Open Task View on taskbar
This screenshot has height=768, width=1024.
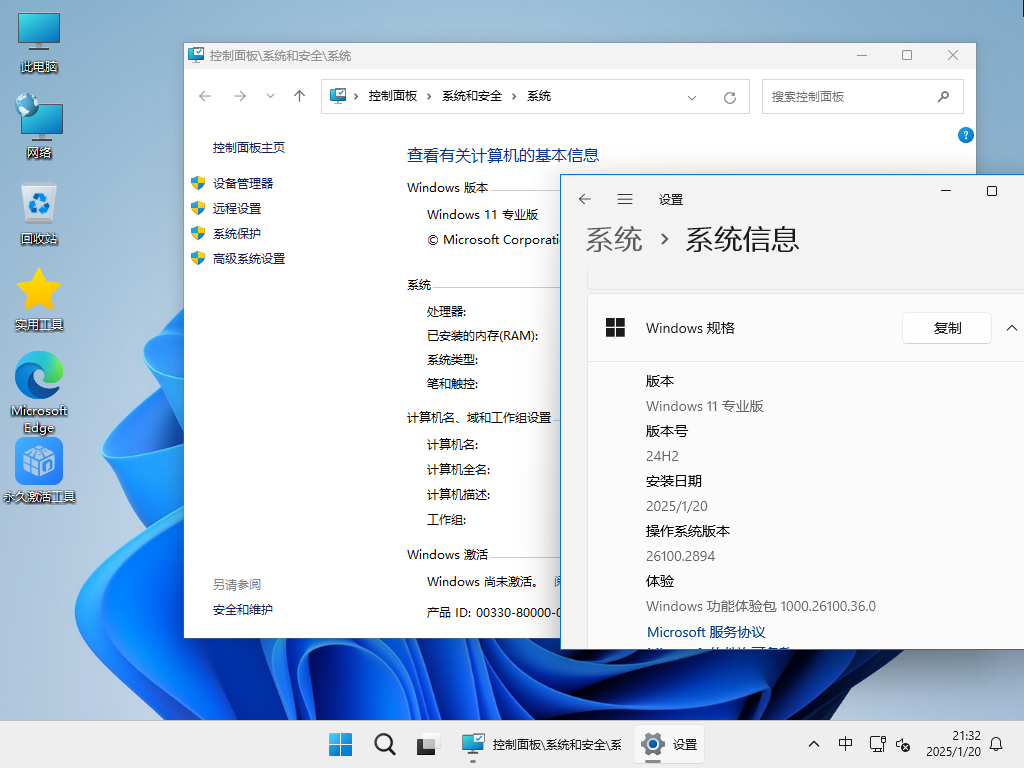point(428,744)
